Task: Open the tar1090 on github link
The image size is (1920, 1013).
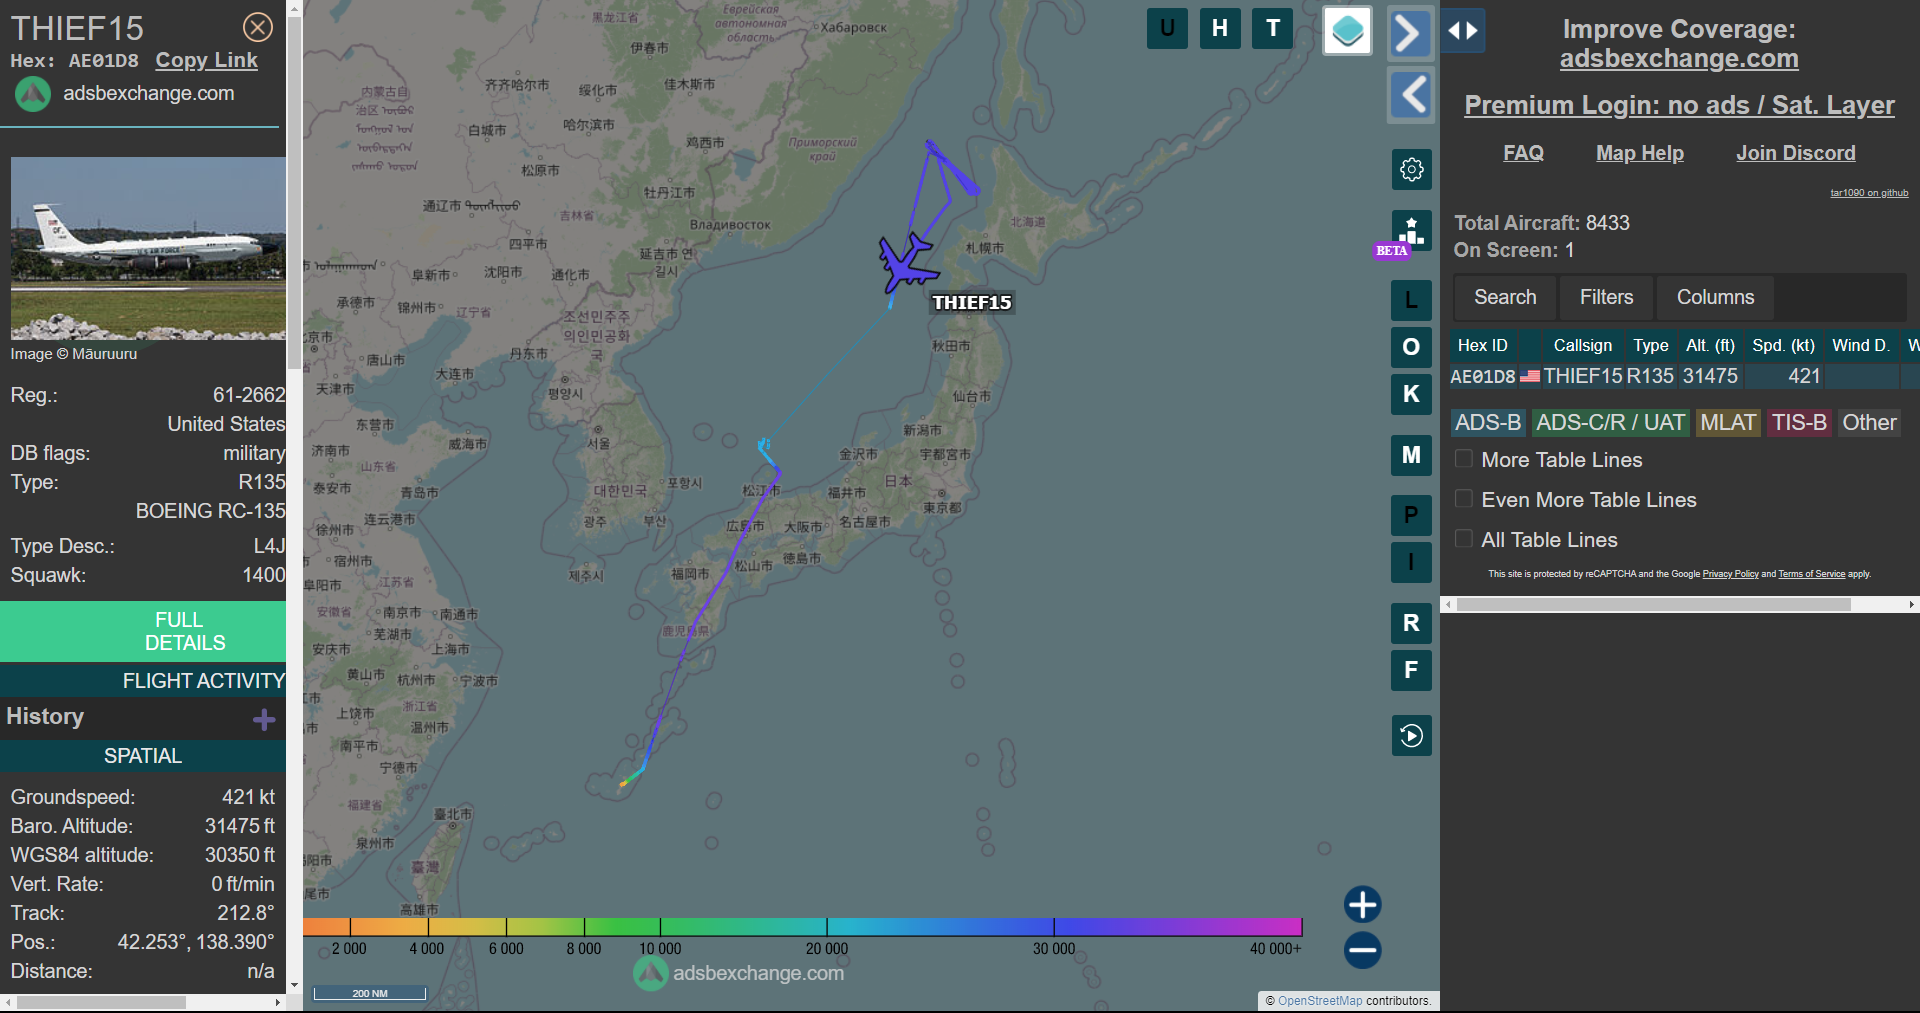Action: coord(1869,193)
